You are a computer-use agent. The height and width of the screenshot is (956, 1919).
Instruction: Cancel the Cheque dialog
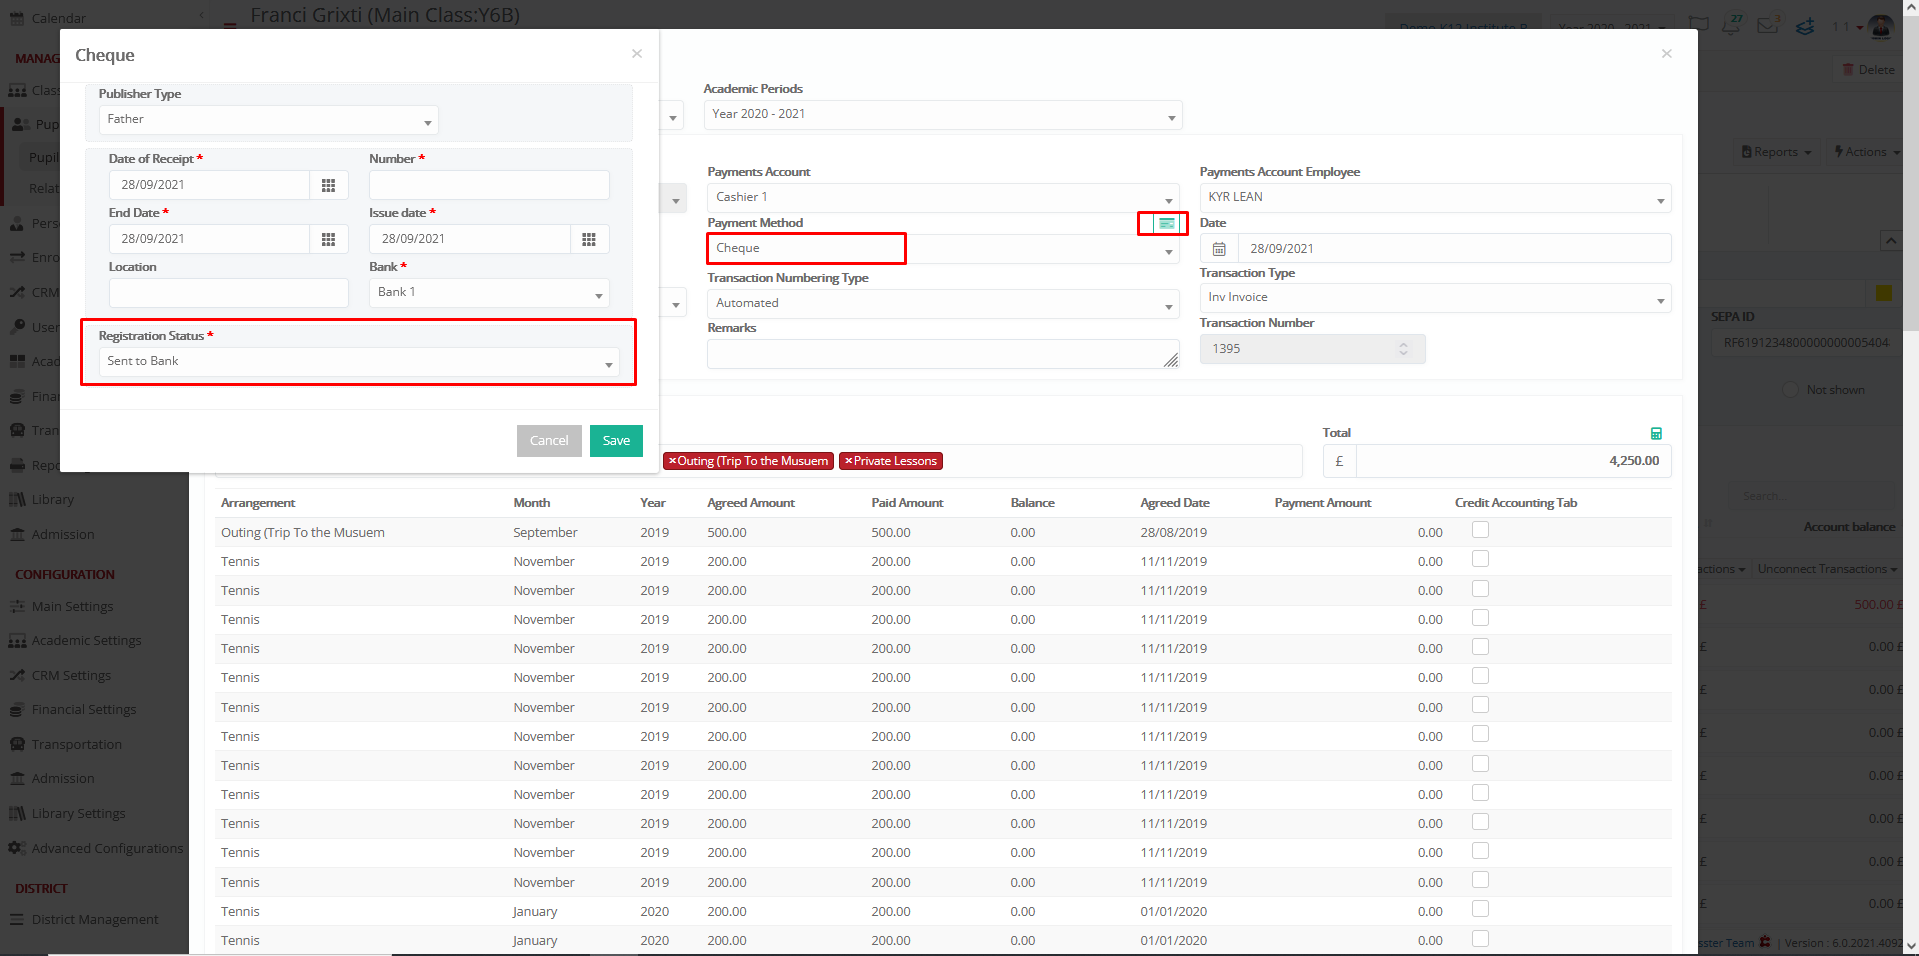click(549, 441)
